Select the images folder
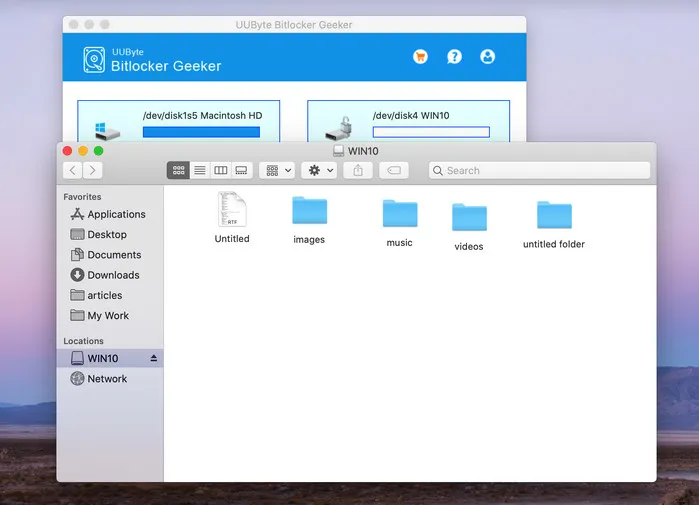This screenshot has width=699, height=505. 309,220
